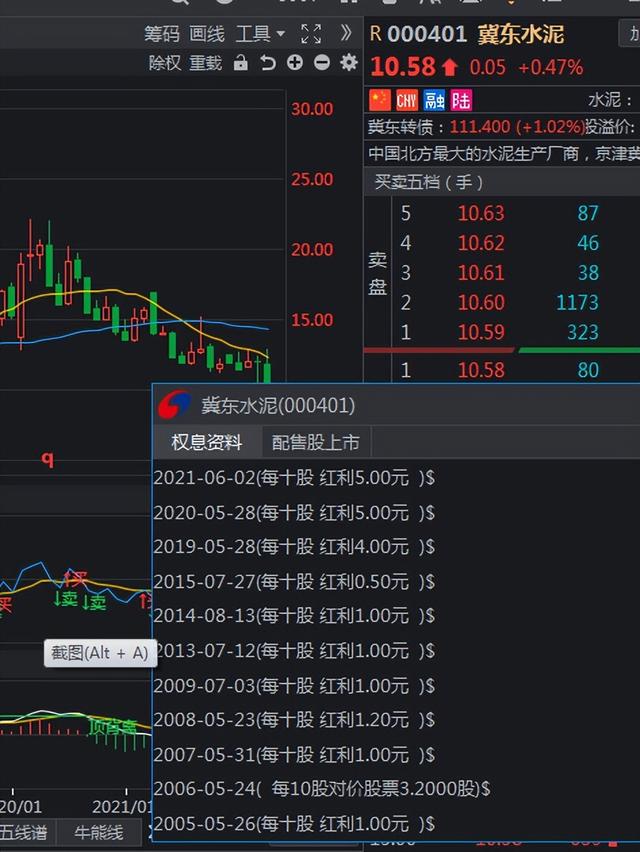This screenshot has width=640, height=852.
Task: Click the double-chevron more options icon
Action: [346, 33]
